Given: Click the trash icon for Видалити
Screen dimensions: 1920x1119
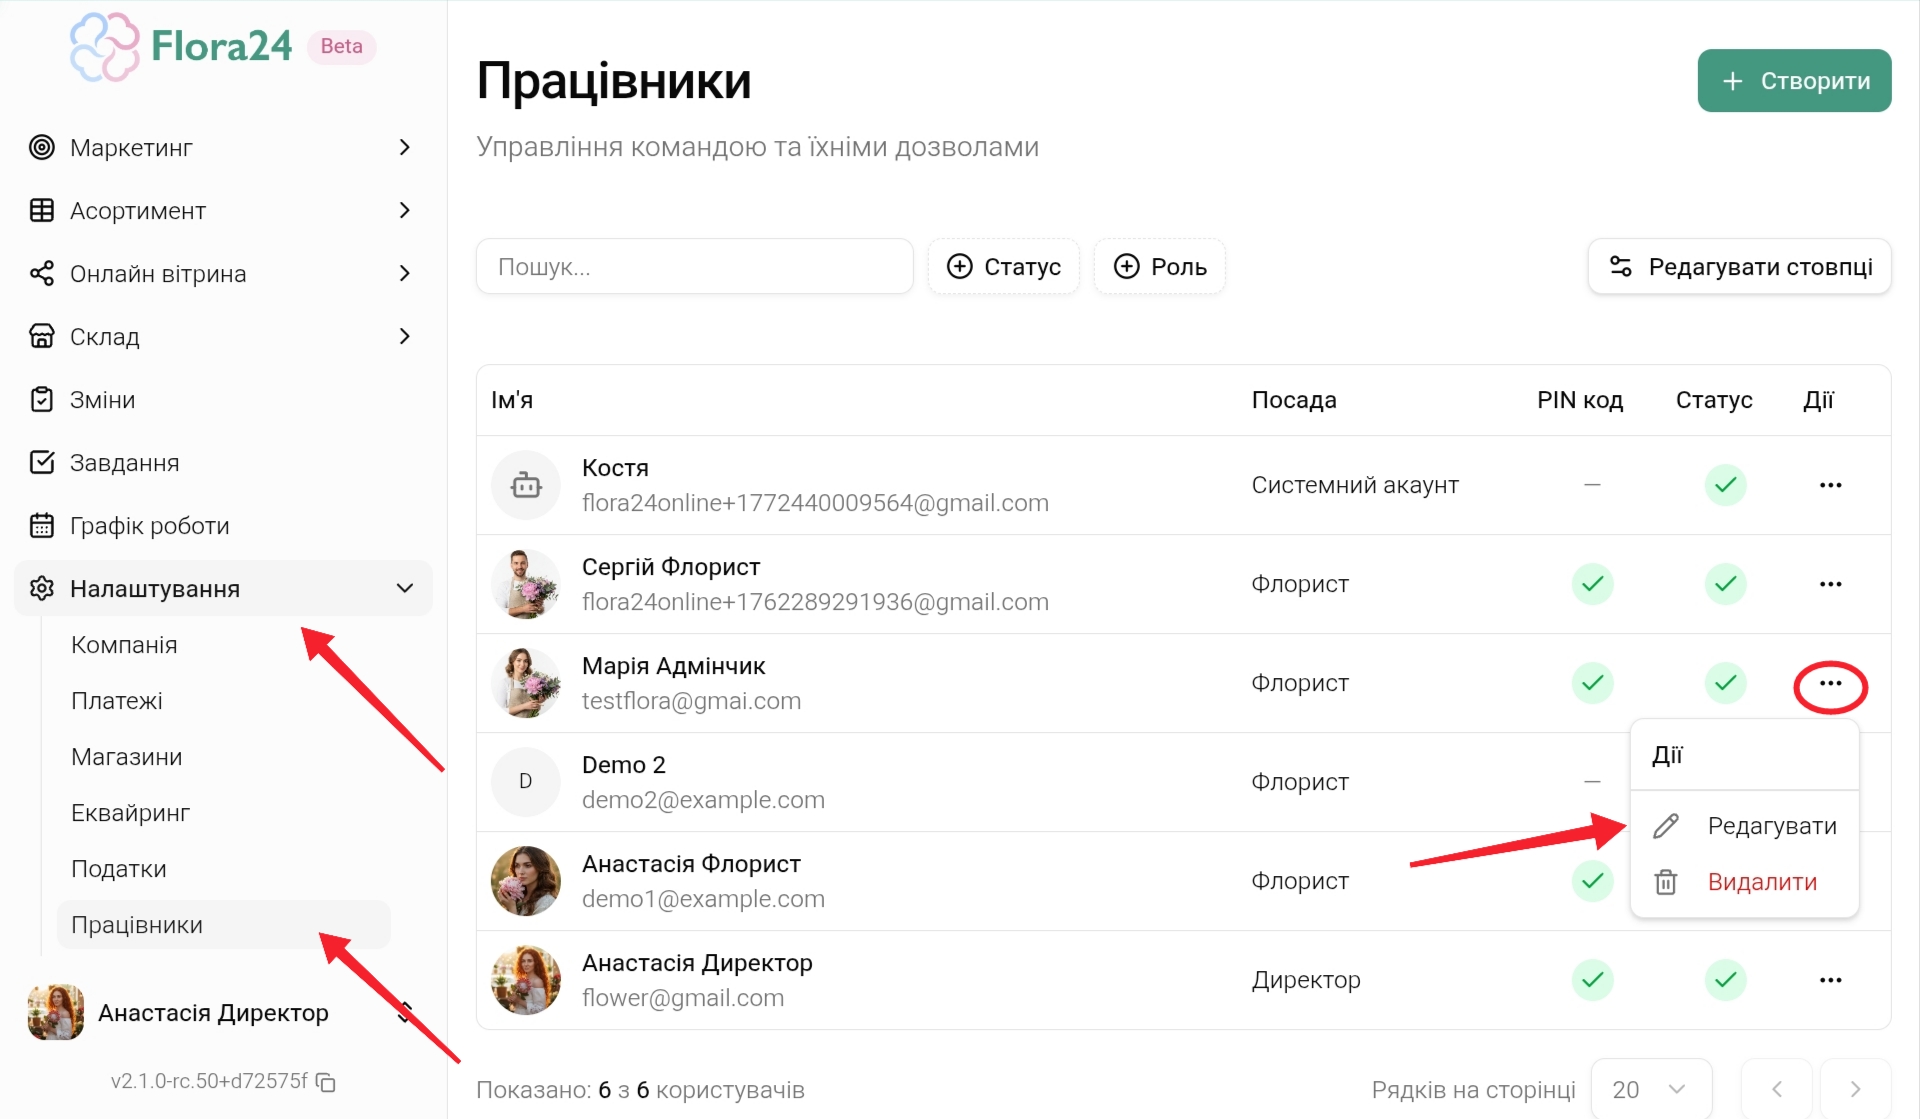Looking at the screenshot, I should (1666, 882).
